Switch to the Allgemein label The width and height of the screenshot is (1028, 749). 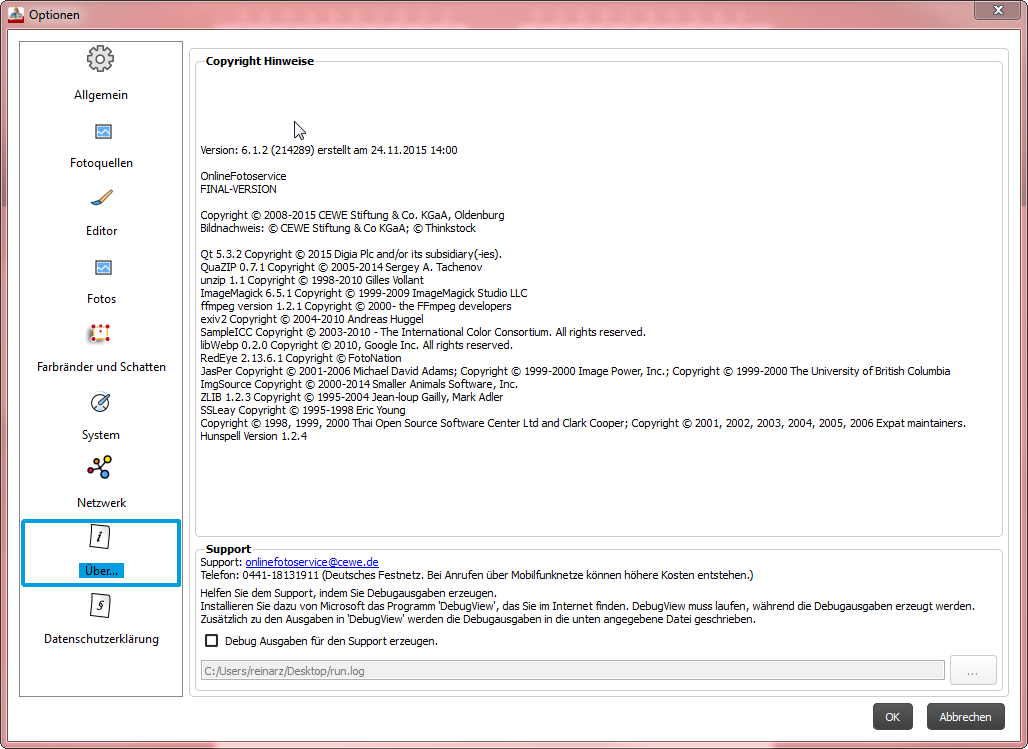tap(101, 95)
